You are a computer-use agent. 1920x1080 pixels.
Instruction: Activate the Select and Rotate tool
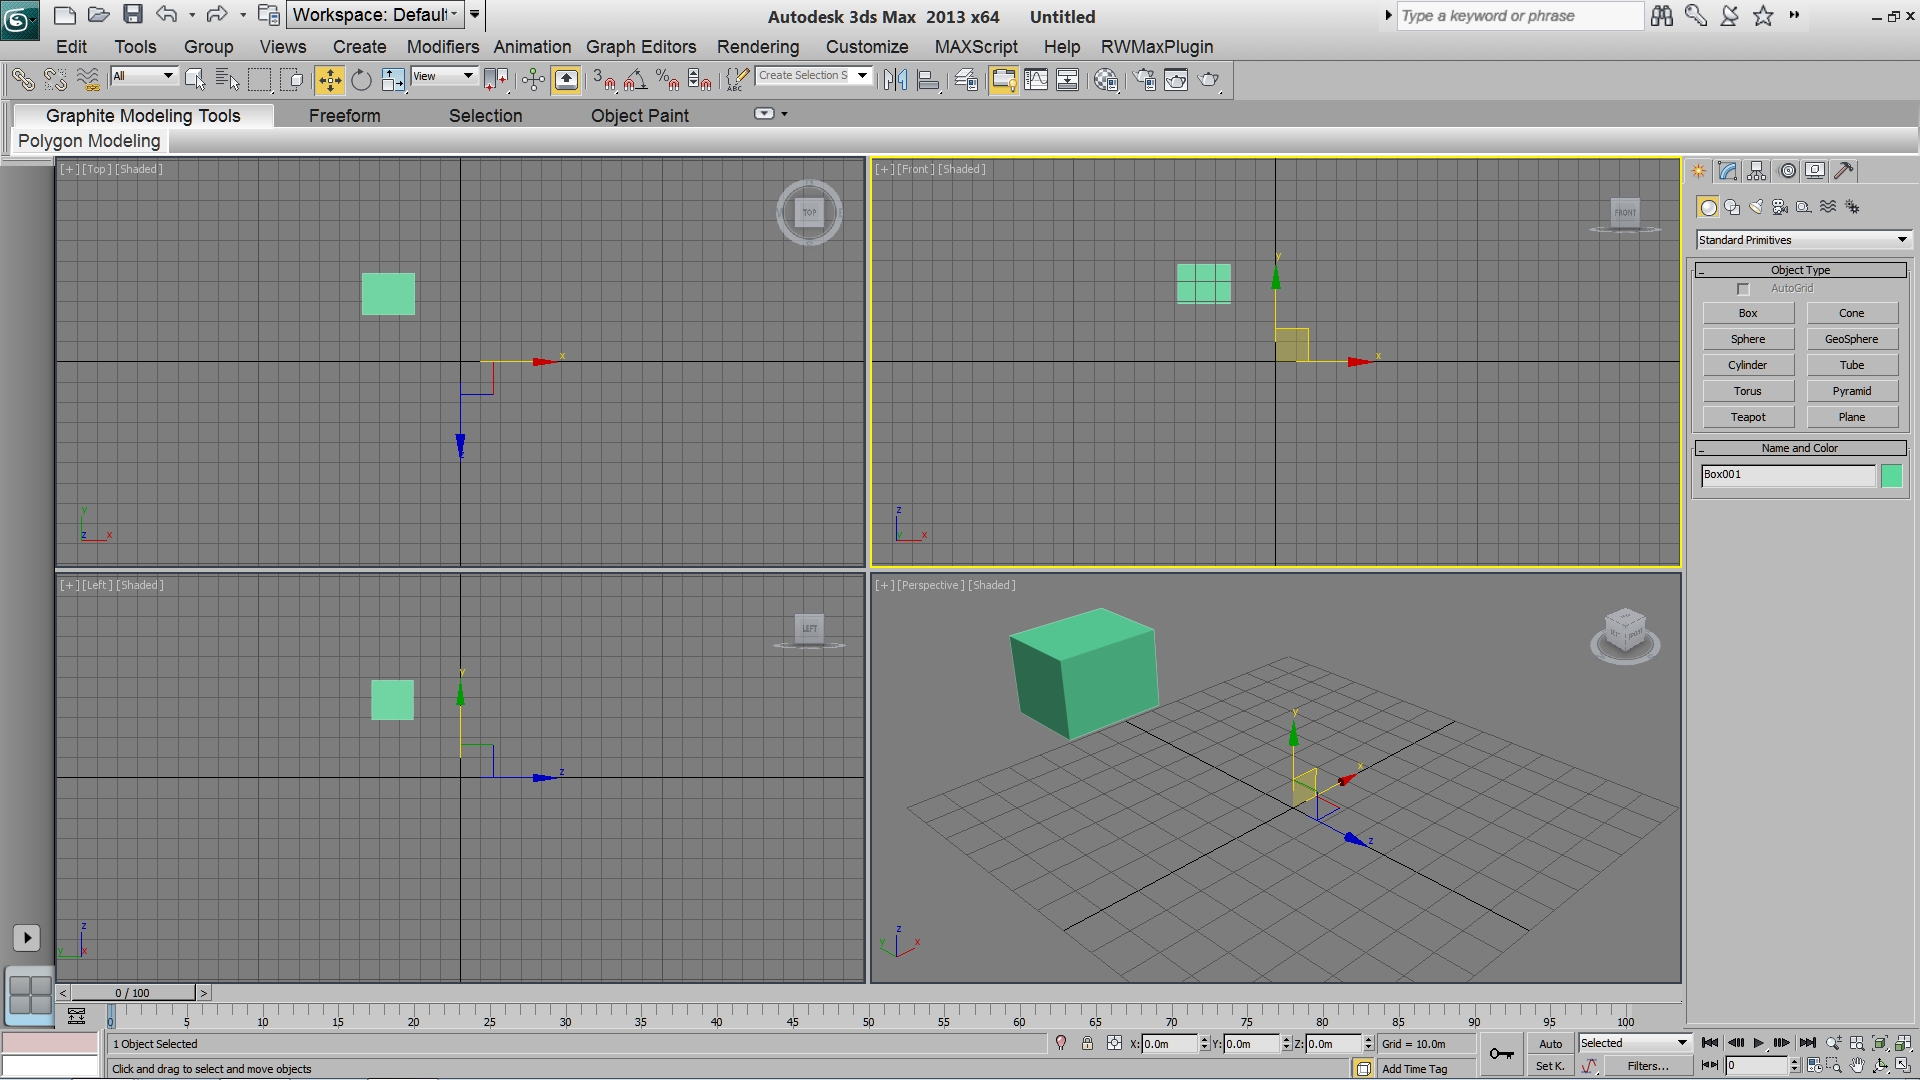point(361,80)
